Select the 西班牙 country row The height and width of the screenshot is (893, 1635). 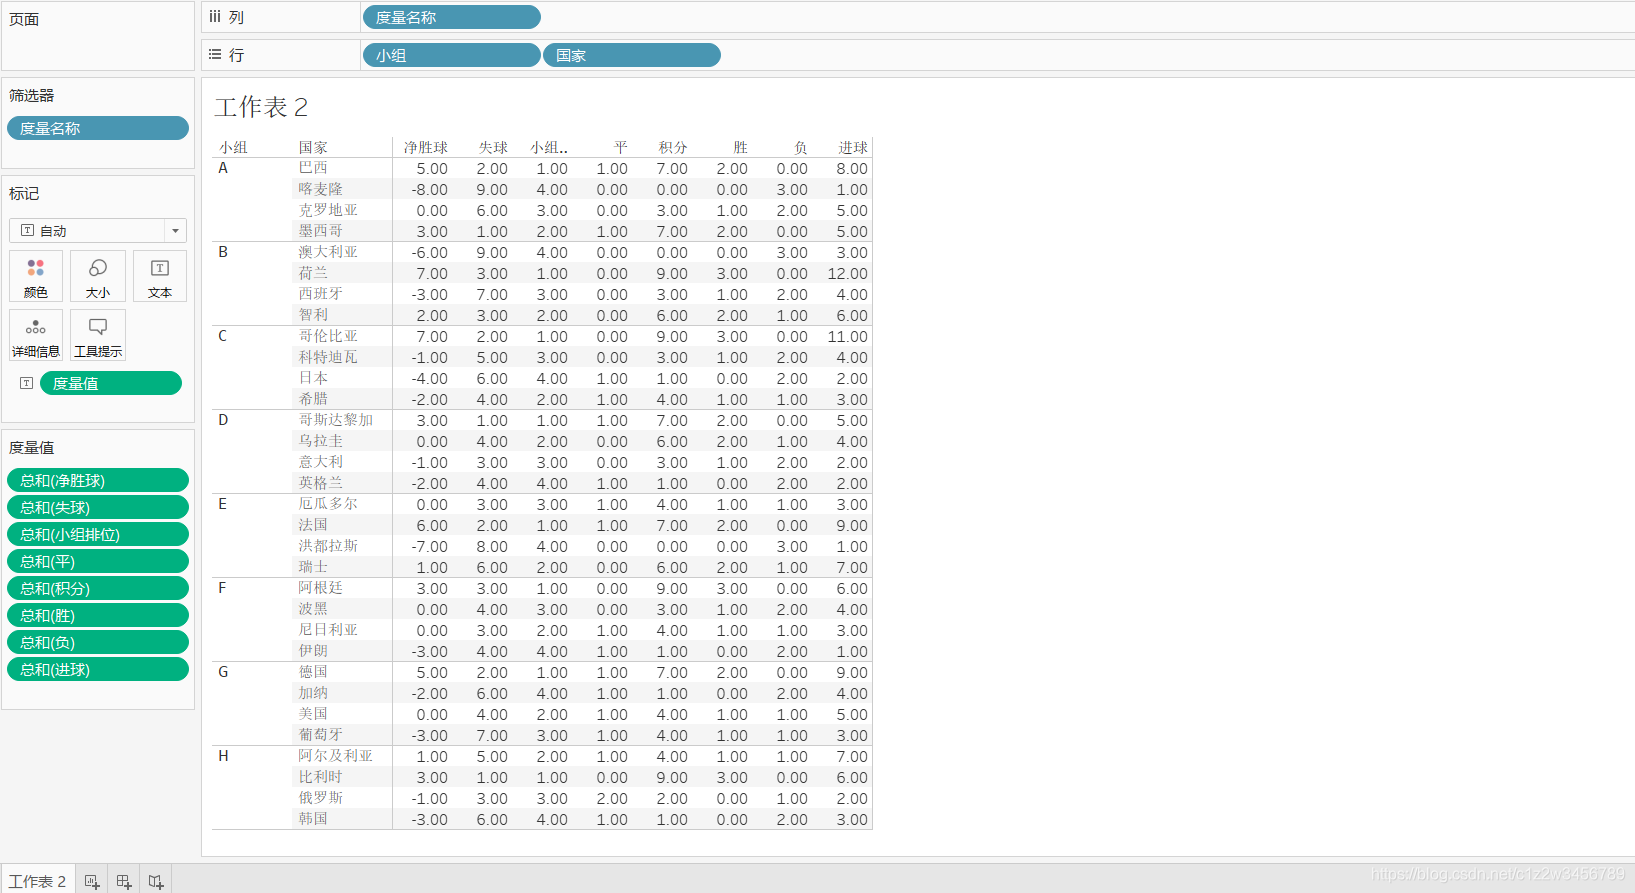pyautogui.click(x=321, y=294)
